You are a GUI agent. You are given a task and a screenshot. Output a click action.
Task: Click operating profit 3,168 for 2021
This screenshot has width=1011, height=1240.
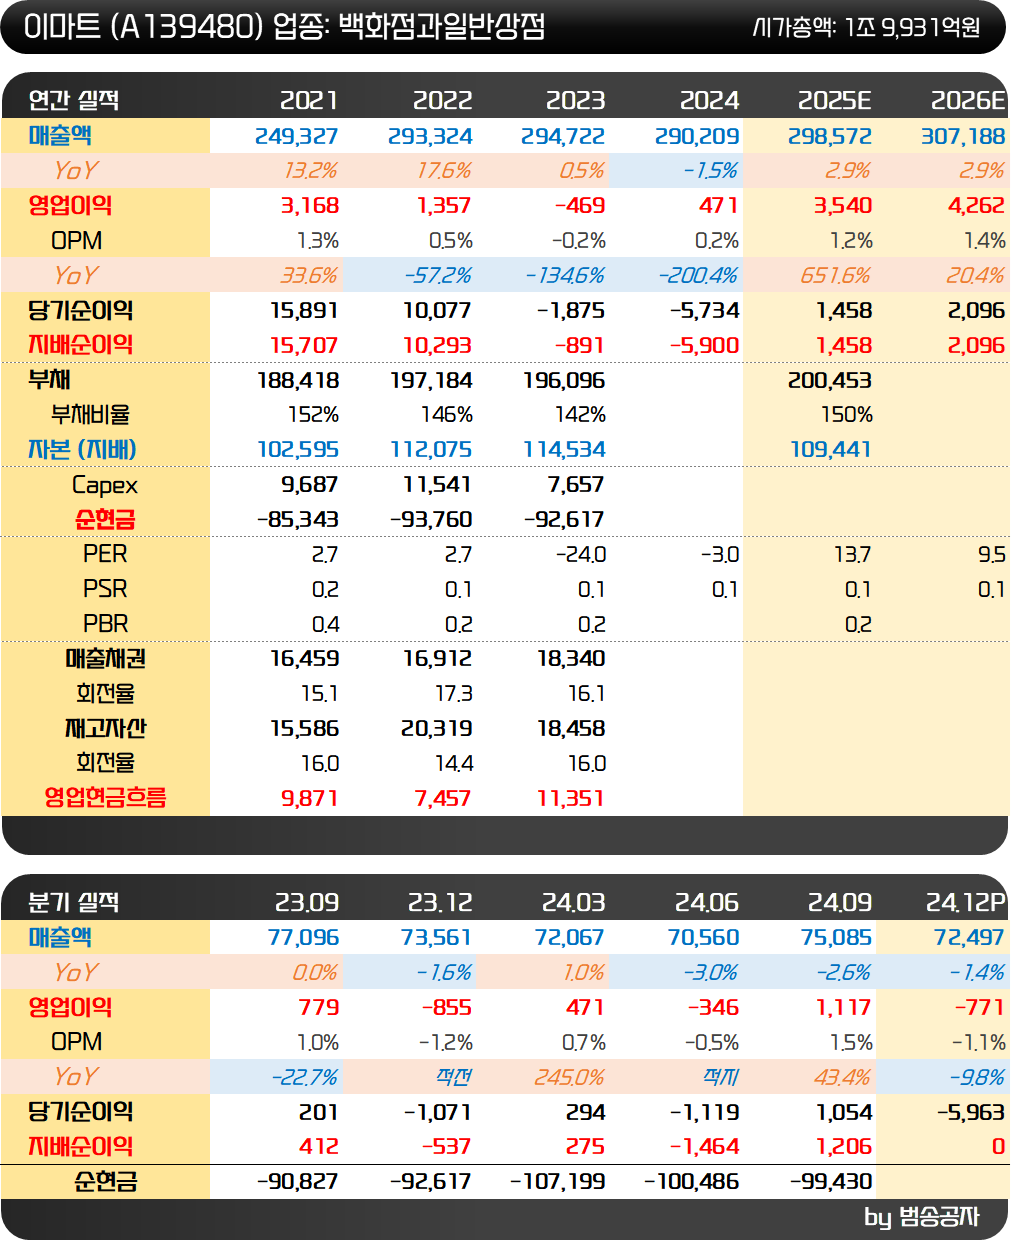309,206
